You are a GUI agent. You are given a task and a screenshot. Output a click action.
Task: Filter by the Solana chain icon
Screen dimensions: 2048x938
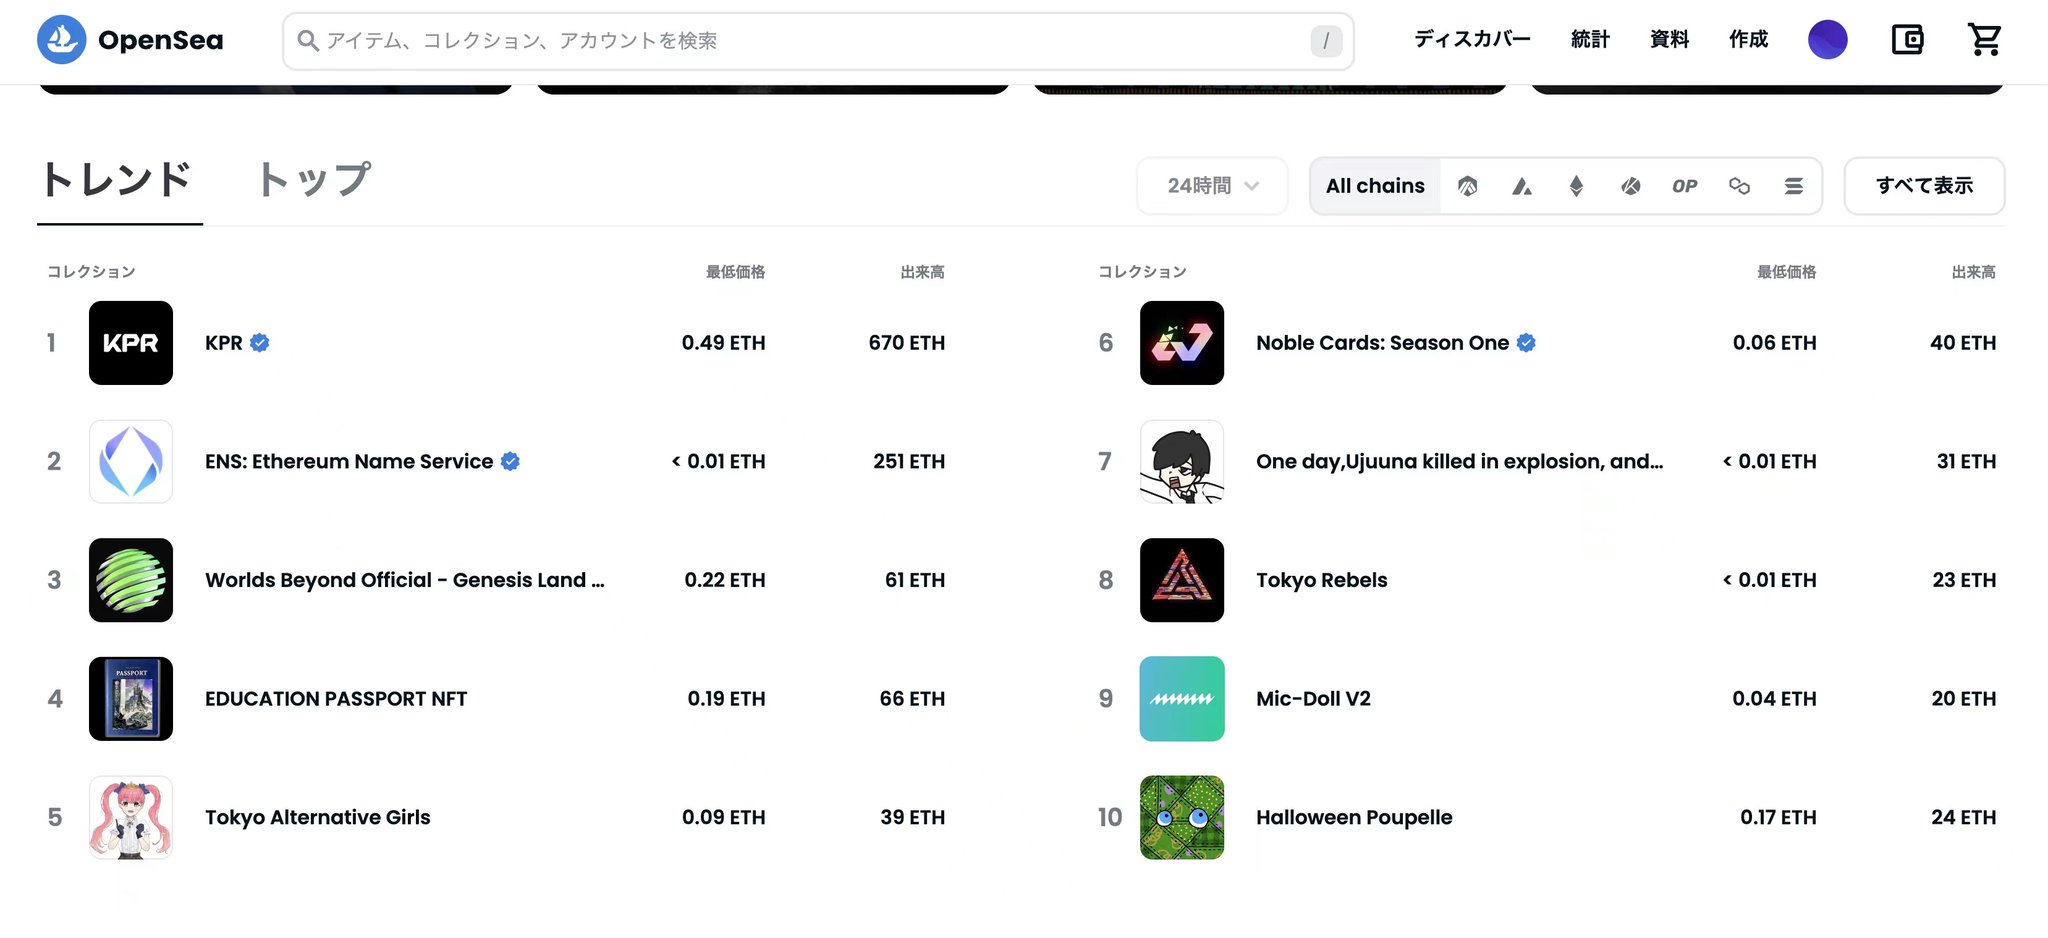coord(1794,186)
